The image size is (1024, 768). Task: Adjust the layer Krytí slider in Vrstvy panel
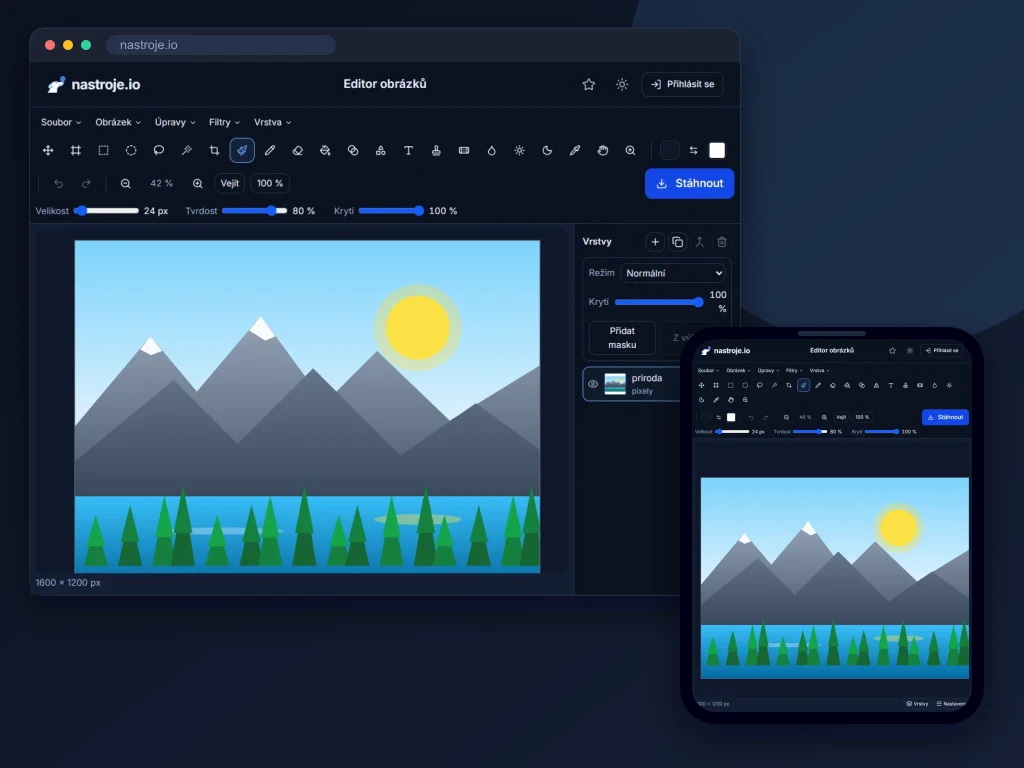659,302
